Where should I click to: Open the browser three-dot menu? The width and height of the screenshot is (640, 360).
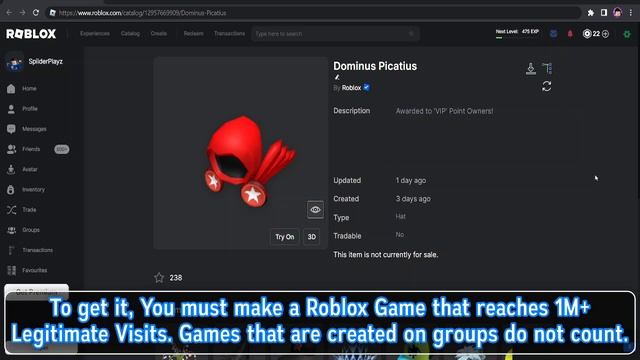(x=631, y=13)
